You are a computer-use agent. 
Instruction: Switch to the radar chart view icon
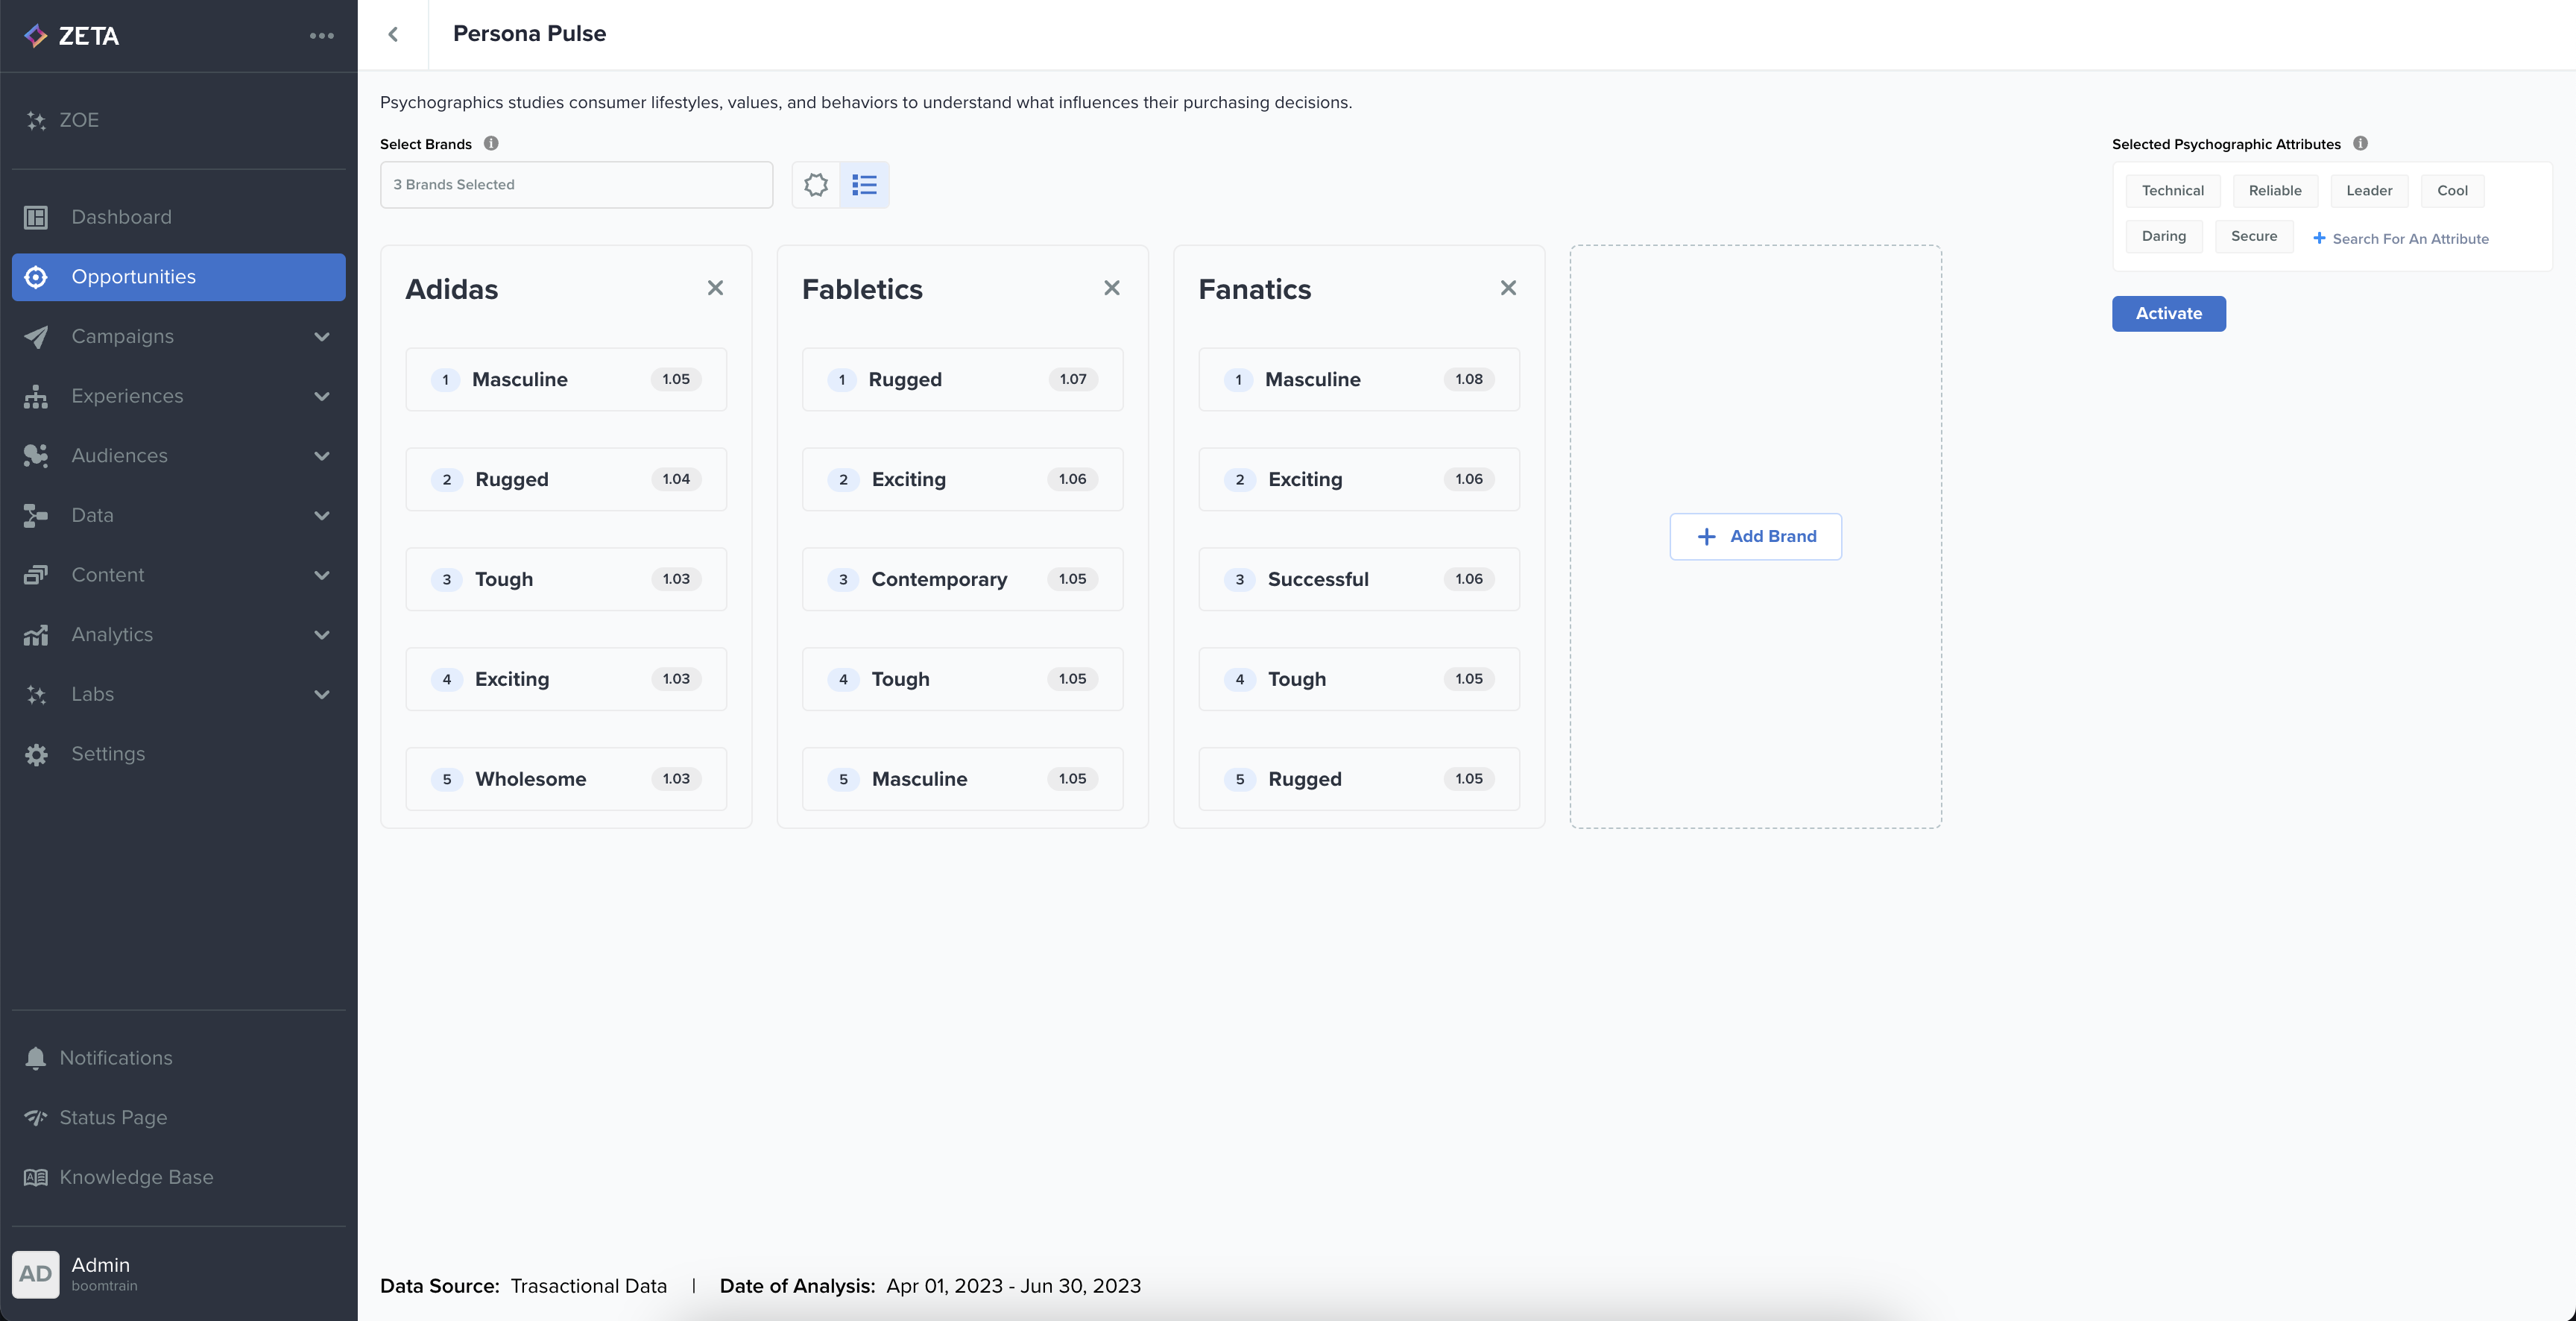tap(816, 185)
